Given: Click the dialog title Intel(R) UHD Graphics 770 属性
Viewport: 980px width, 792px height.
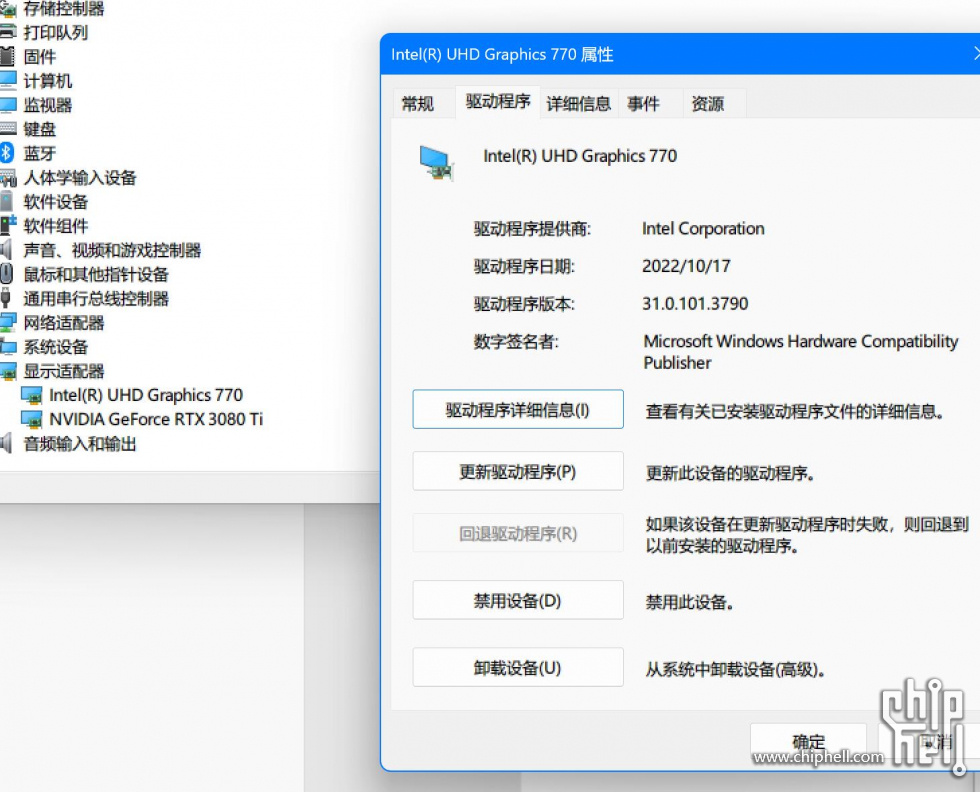Looking at the screenshot, I should (502, 54).
